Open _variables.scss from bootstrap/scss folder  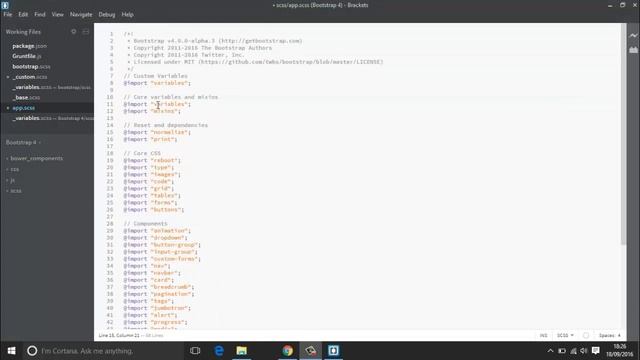[x=51, y=87]
